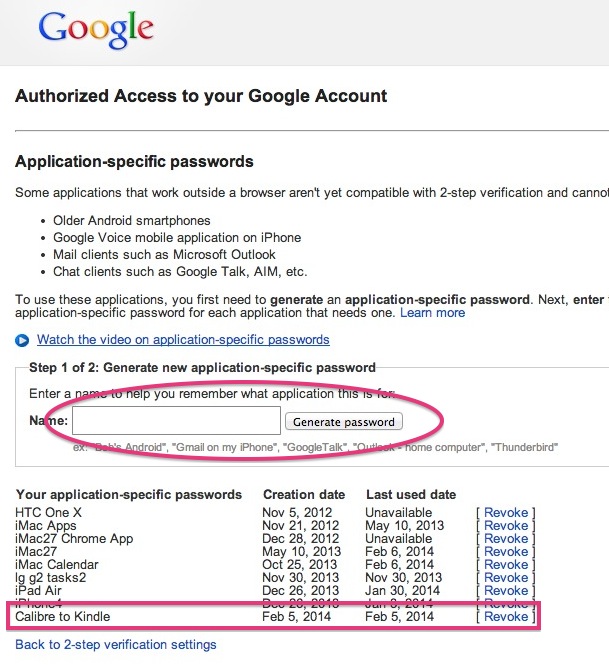Revoke the iMac27 Chrome App password
609x665 pixels.
(506, 539)
